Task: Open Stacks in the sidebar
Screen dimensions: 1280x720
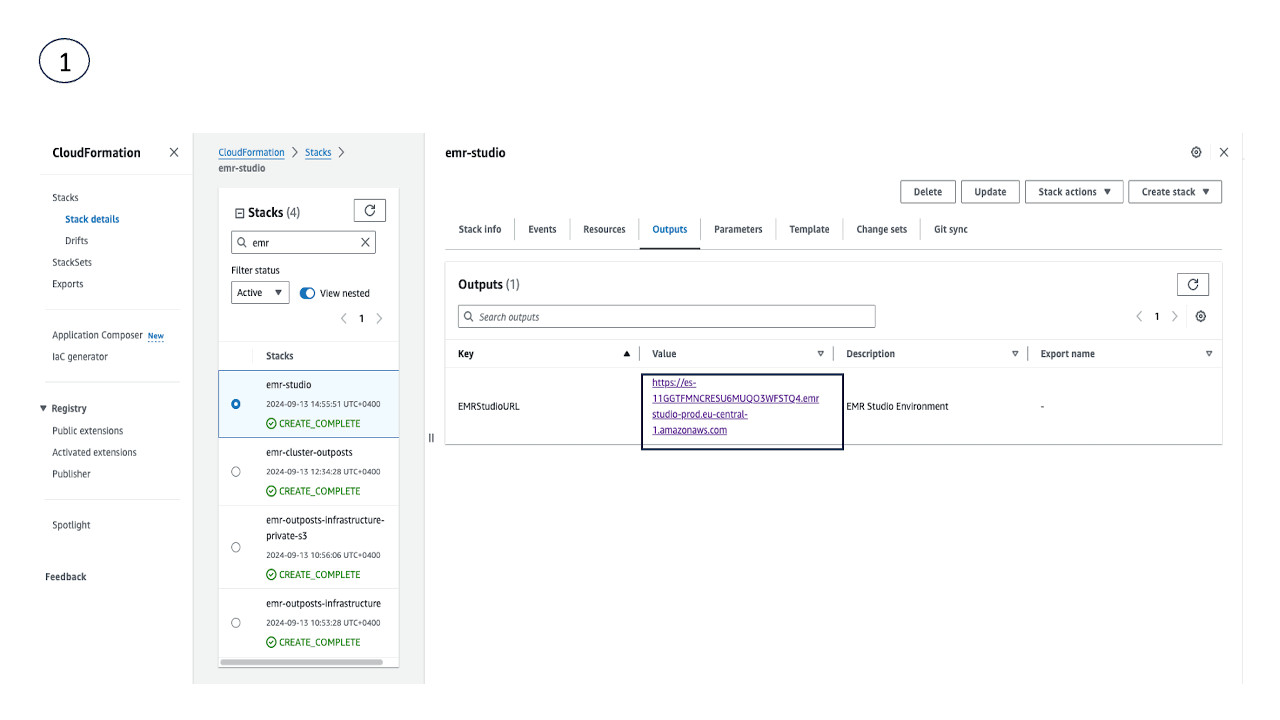Action: click(x=65, y=198)
